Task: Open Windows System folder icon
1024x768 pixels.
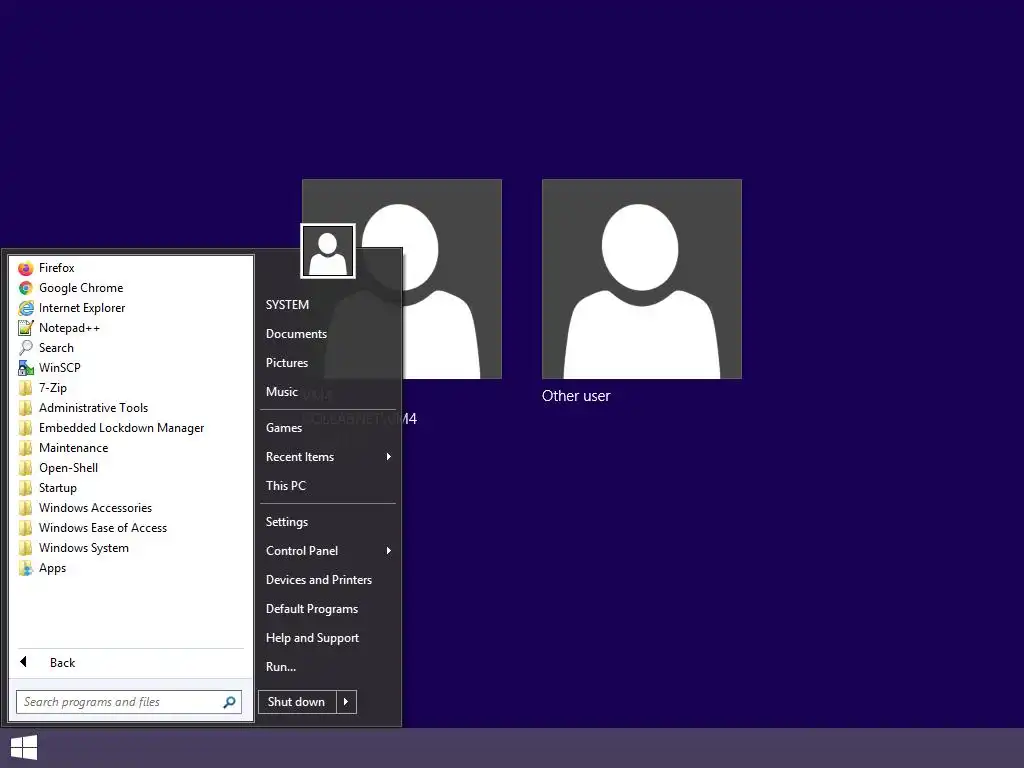Action: click(x=25, y=548)
